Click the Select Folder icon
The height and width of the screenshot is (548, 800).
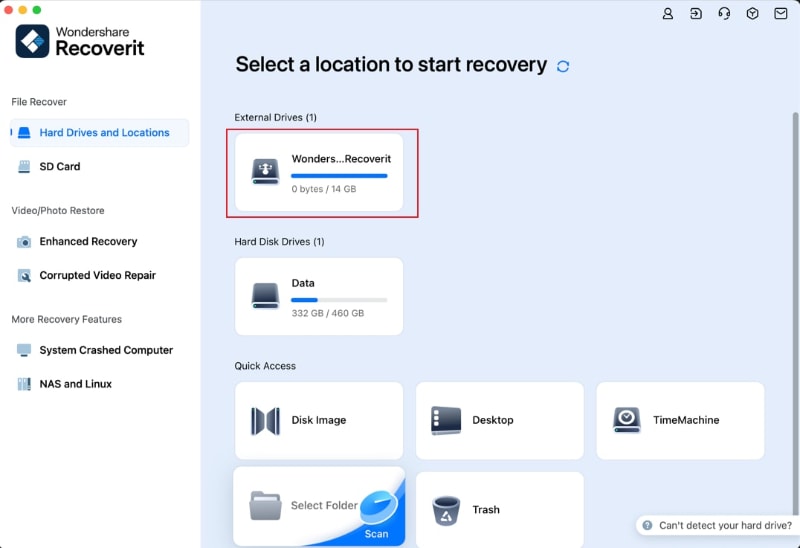pos(265,506)
